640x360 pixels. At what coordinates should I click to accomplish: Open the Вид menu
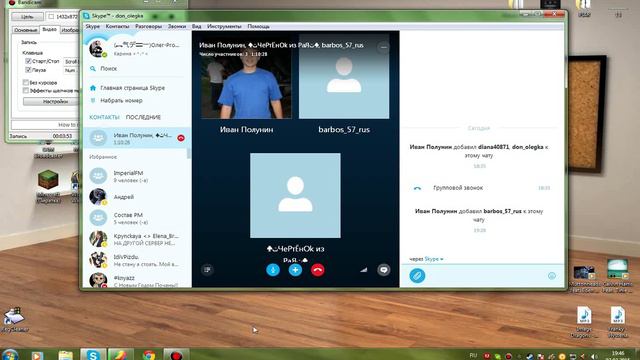click(196, 26)
